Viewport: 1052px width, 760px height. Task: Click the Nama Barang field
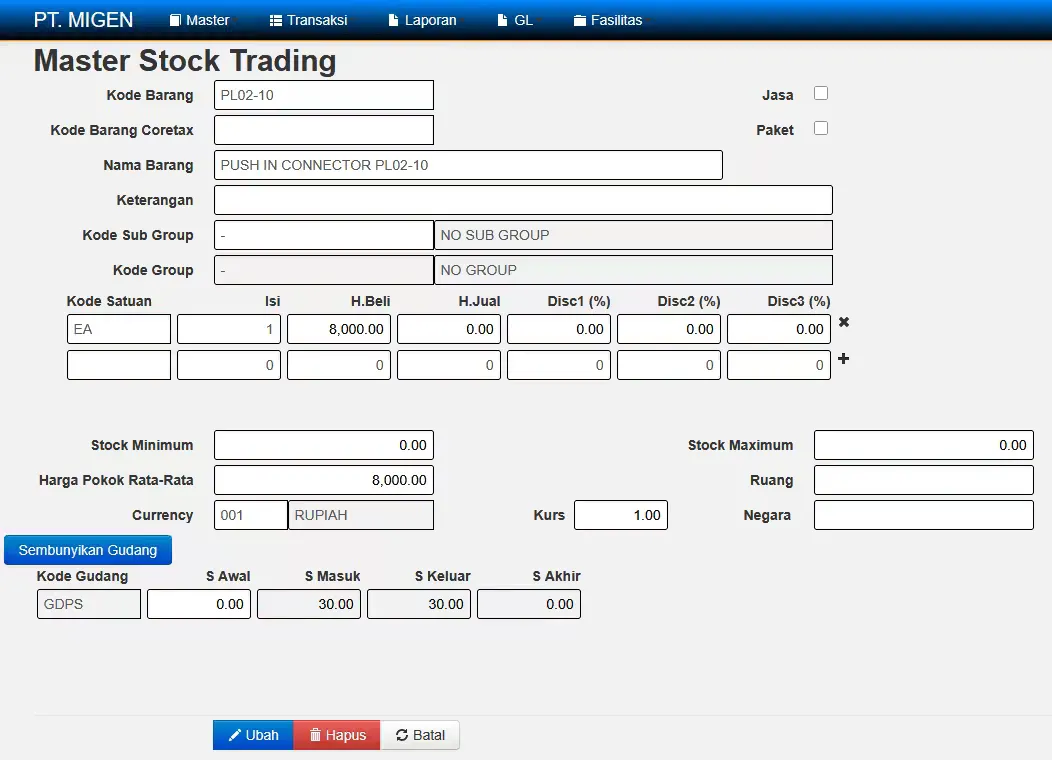point(468,165)
